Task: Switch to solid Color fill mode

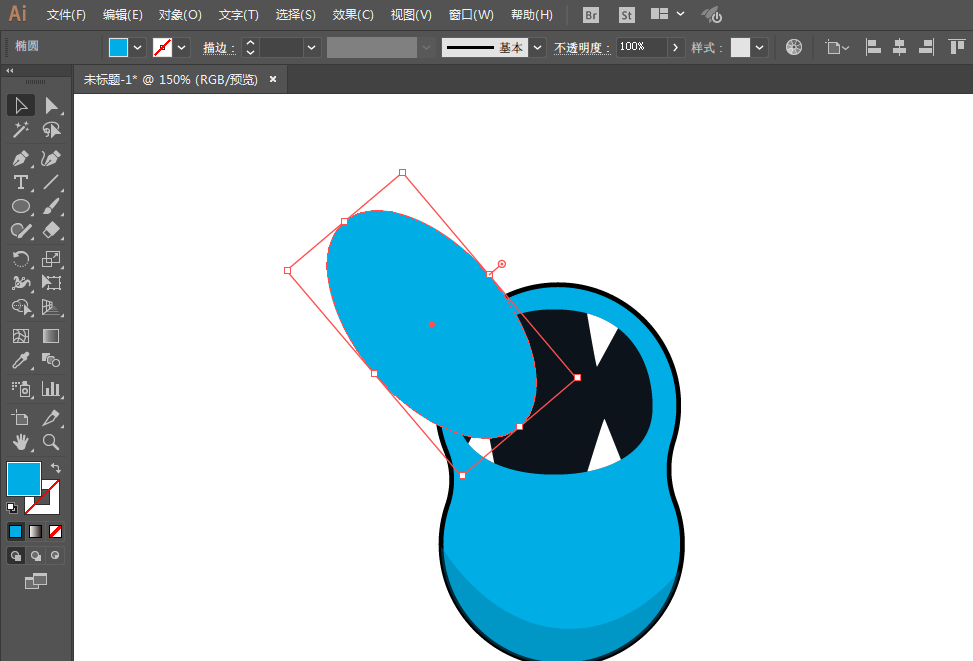Action: click(x=16, y=531)
